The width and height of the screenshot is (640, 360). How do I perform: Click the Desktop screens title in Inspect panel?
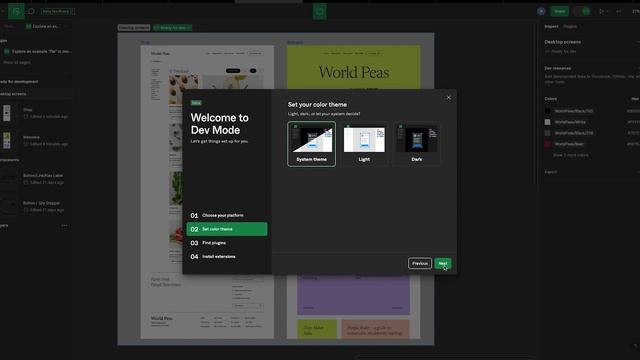click(x=562, y=42)
